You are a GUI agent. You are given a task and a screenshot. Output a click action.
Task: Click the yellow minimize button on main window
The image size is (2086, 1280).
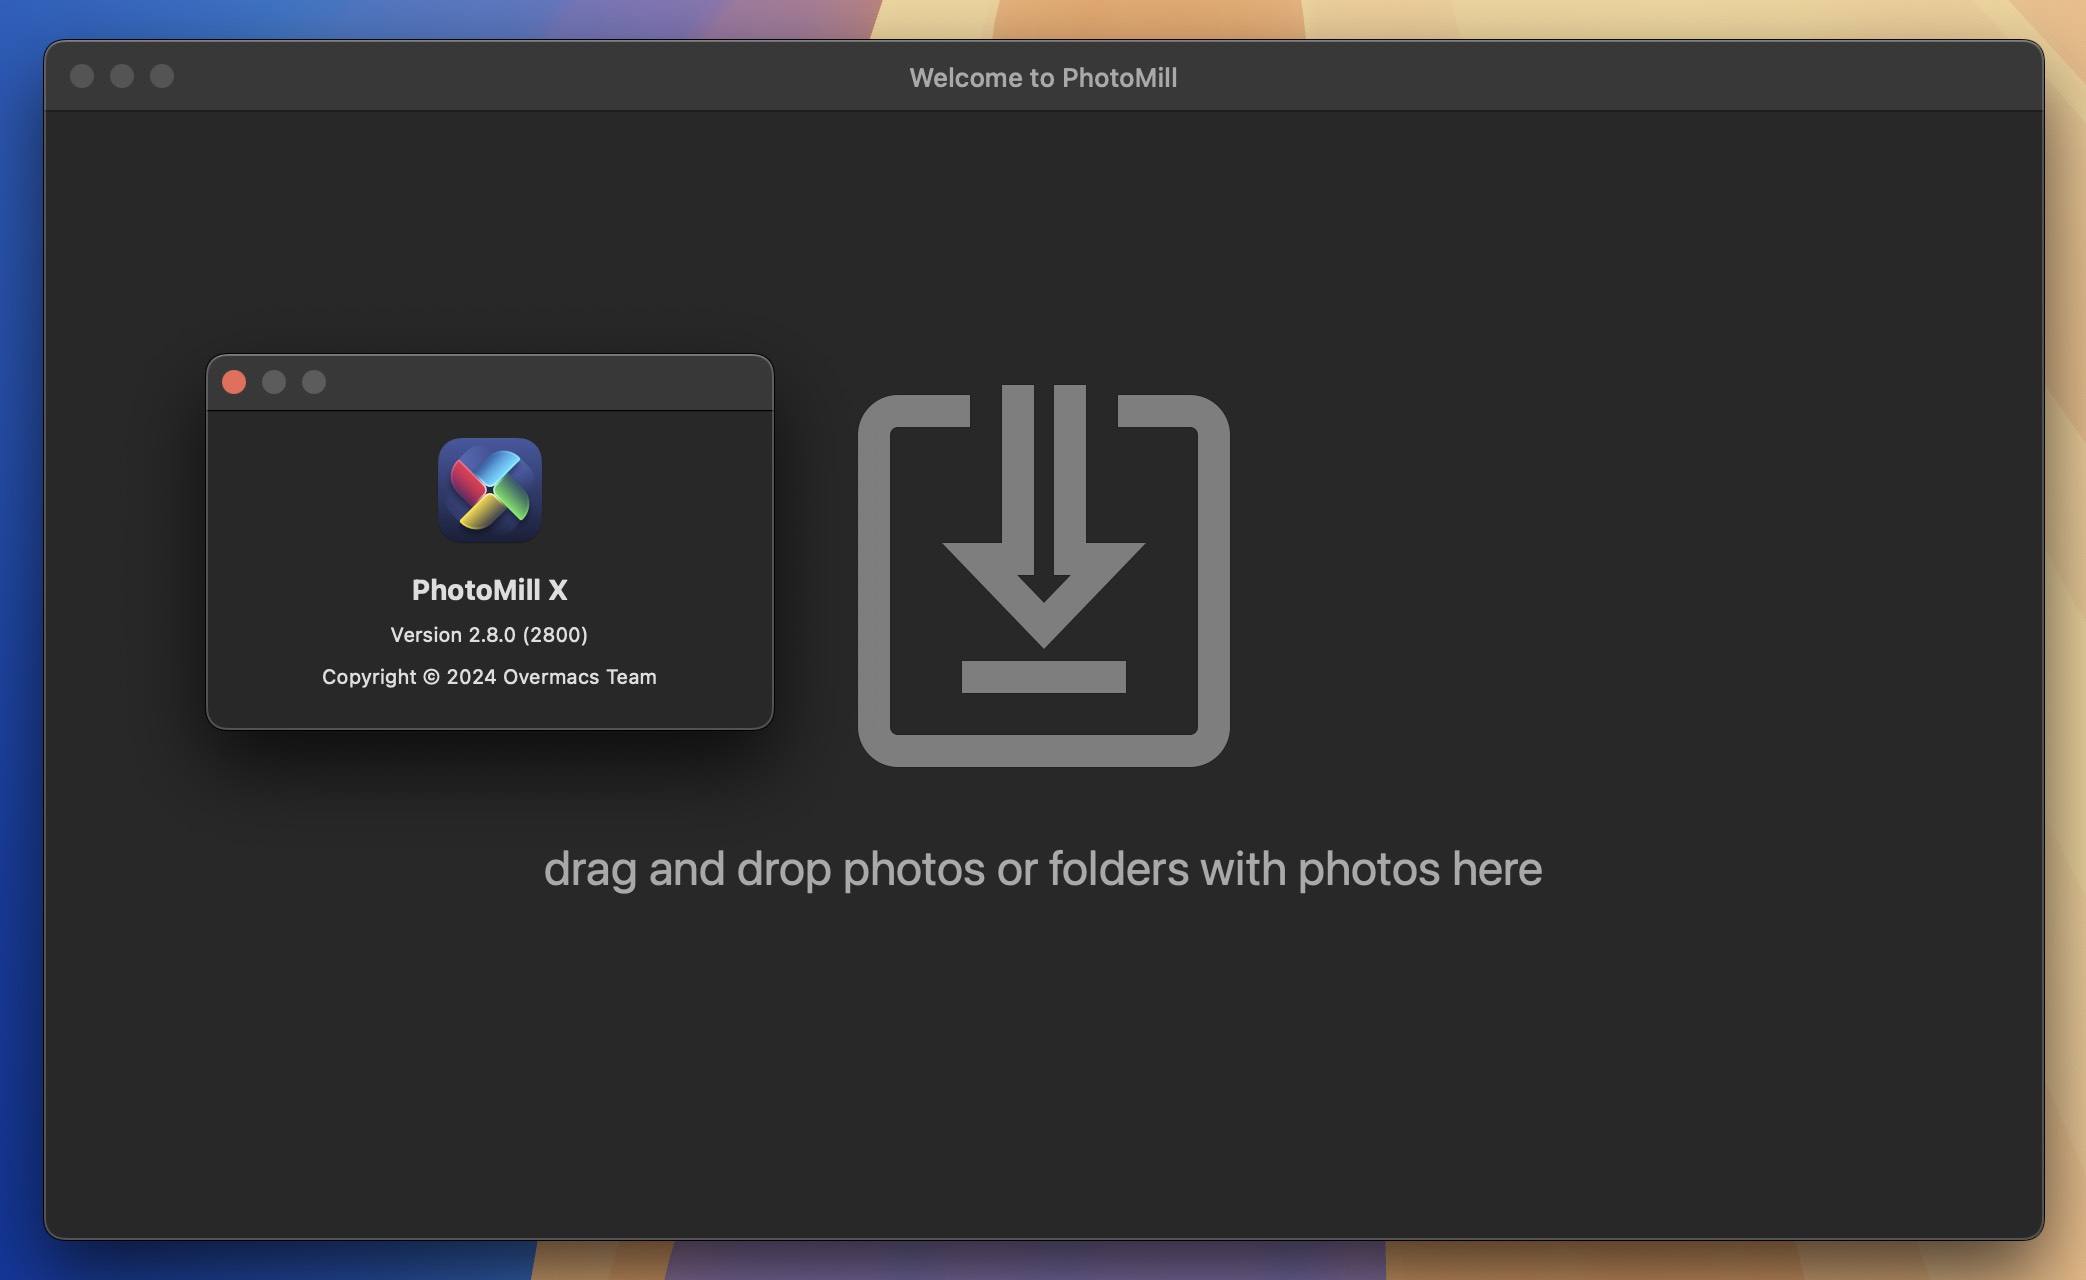pyautogui.click(x=121, y=75)
